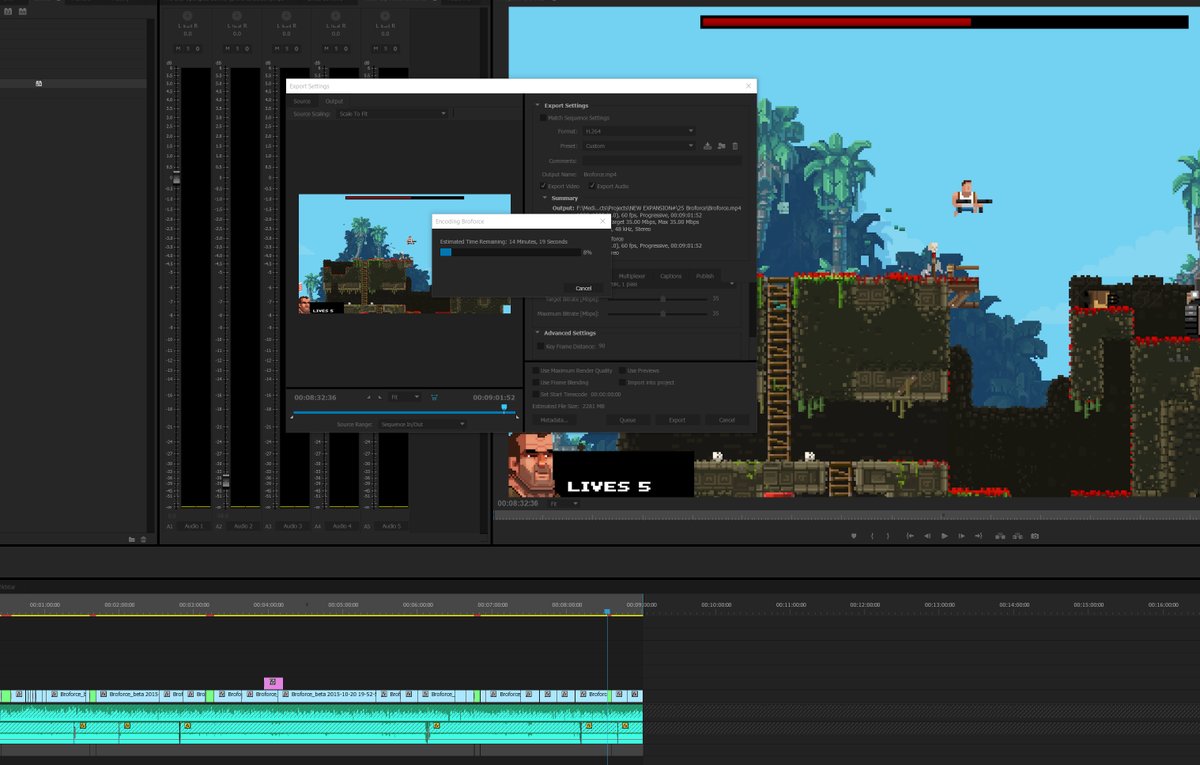The image size is (1200, 765).
Task: Click the Queue button
Action: (627, 420)
